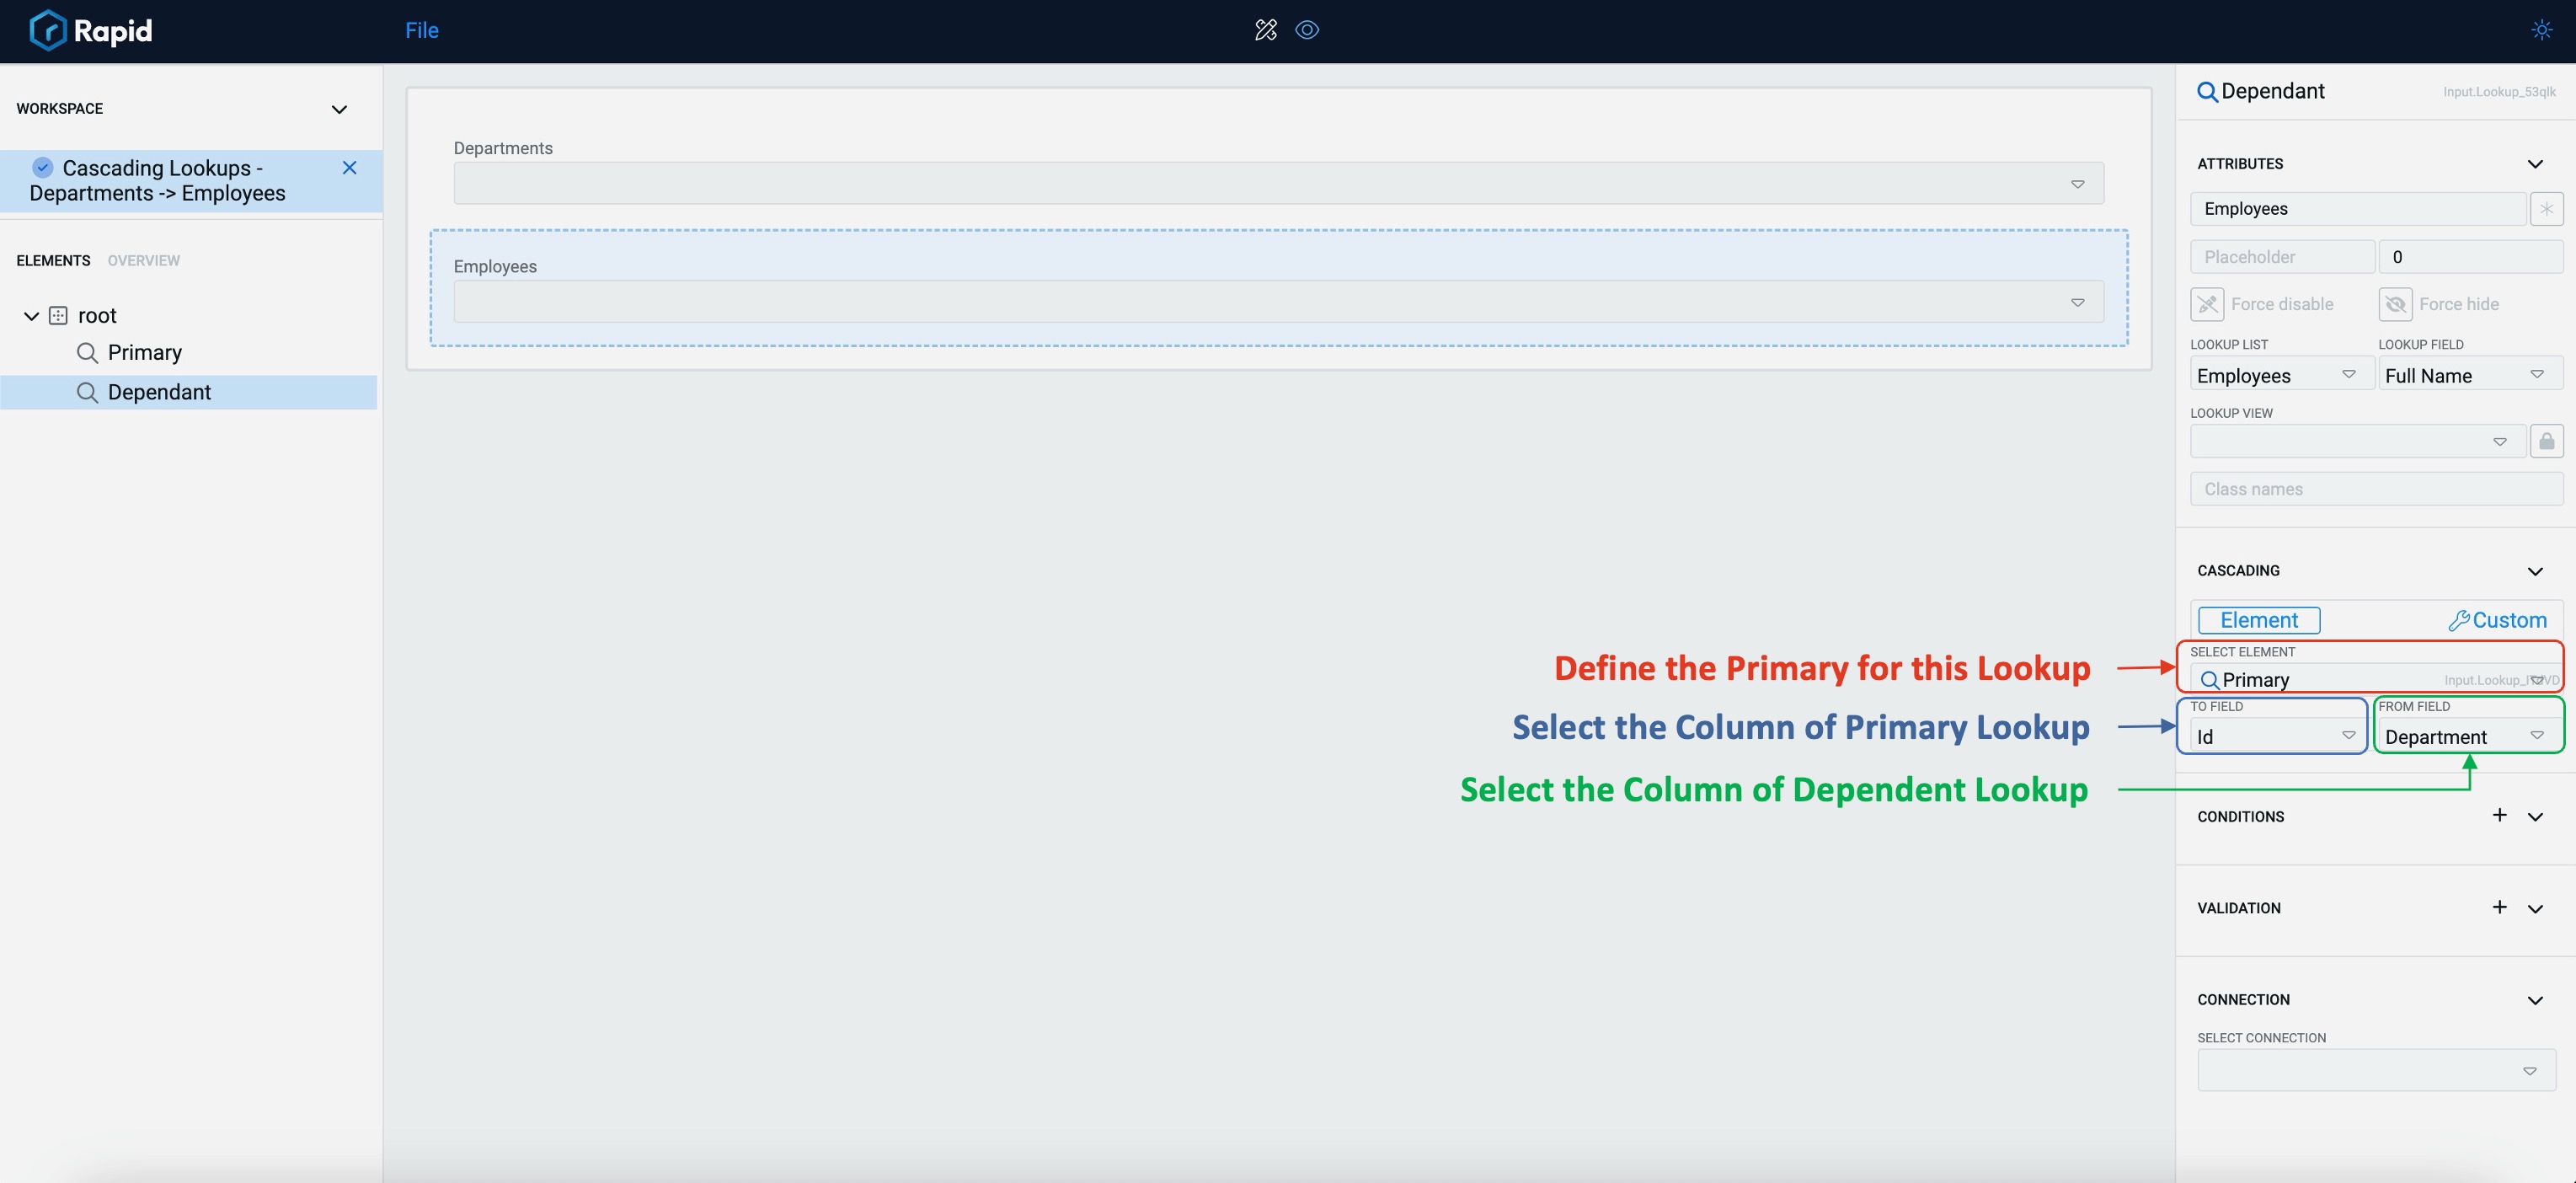Screen dimensions: 2576x1183
Task: Click the lock icon next to Lookup View
Action: [2543, 442]
